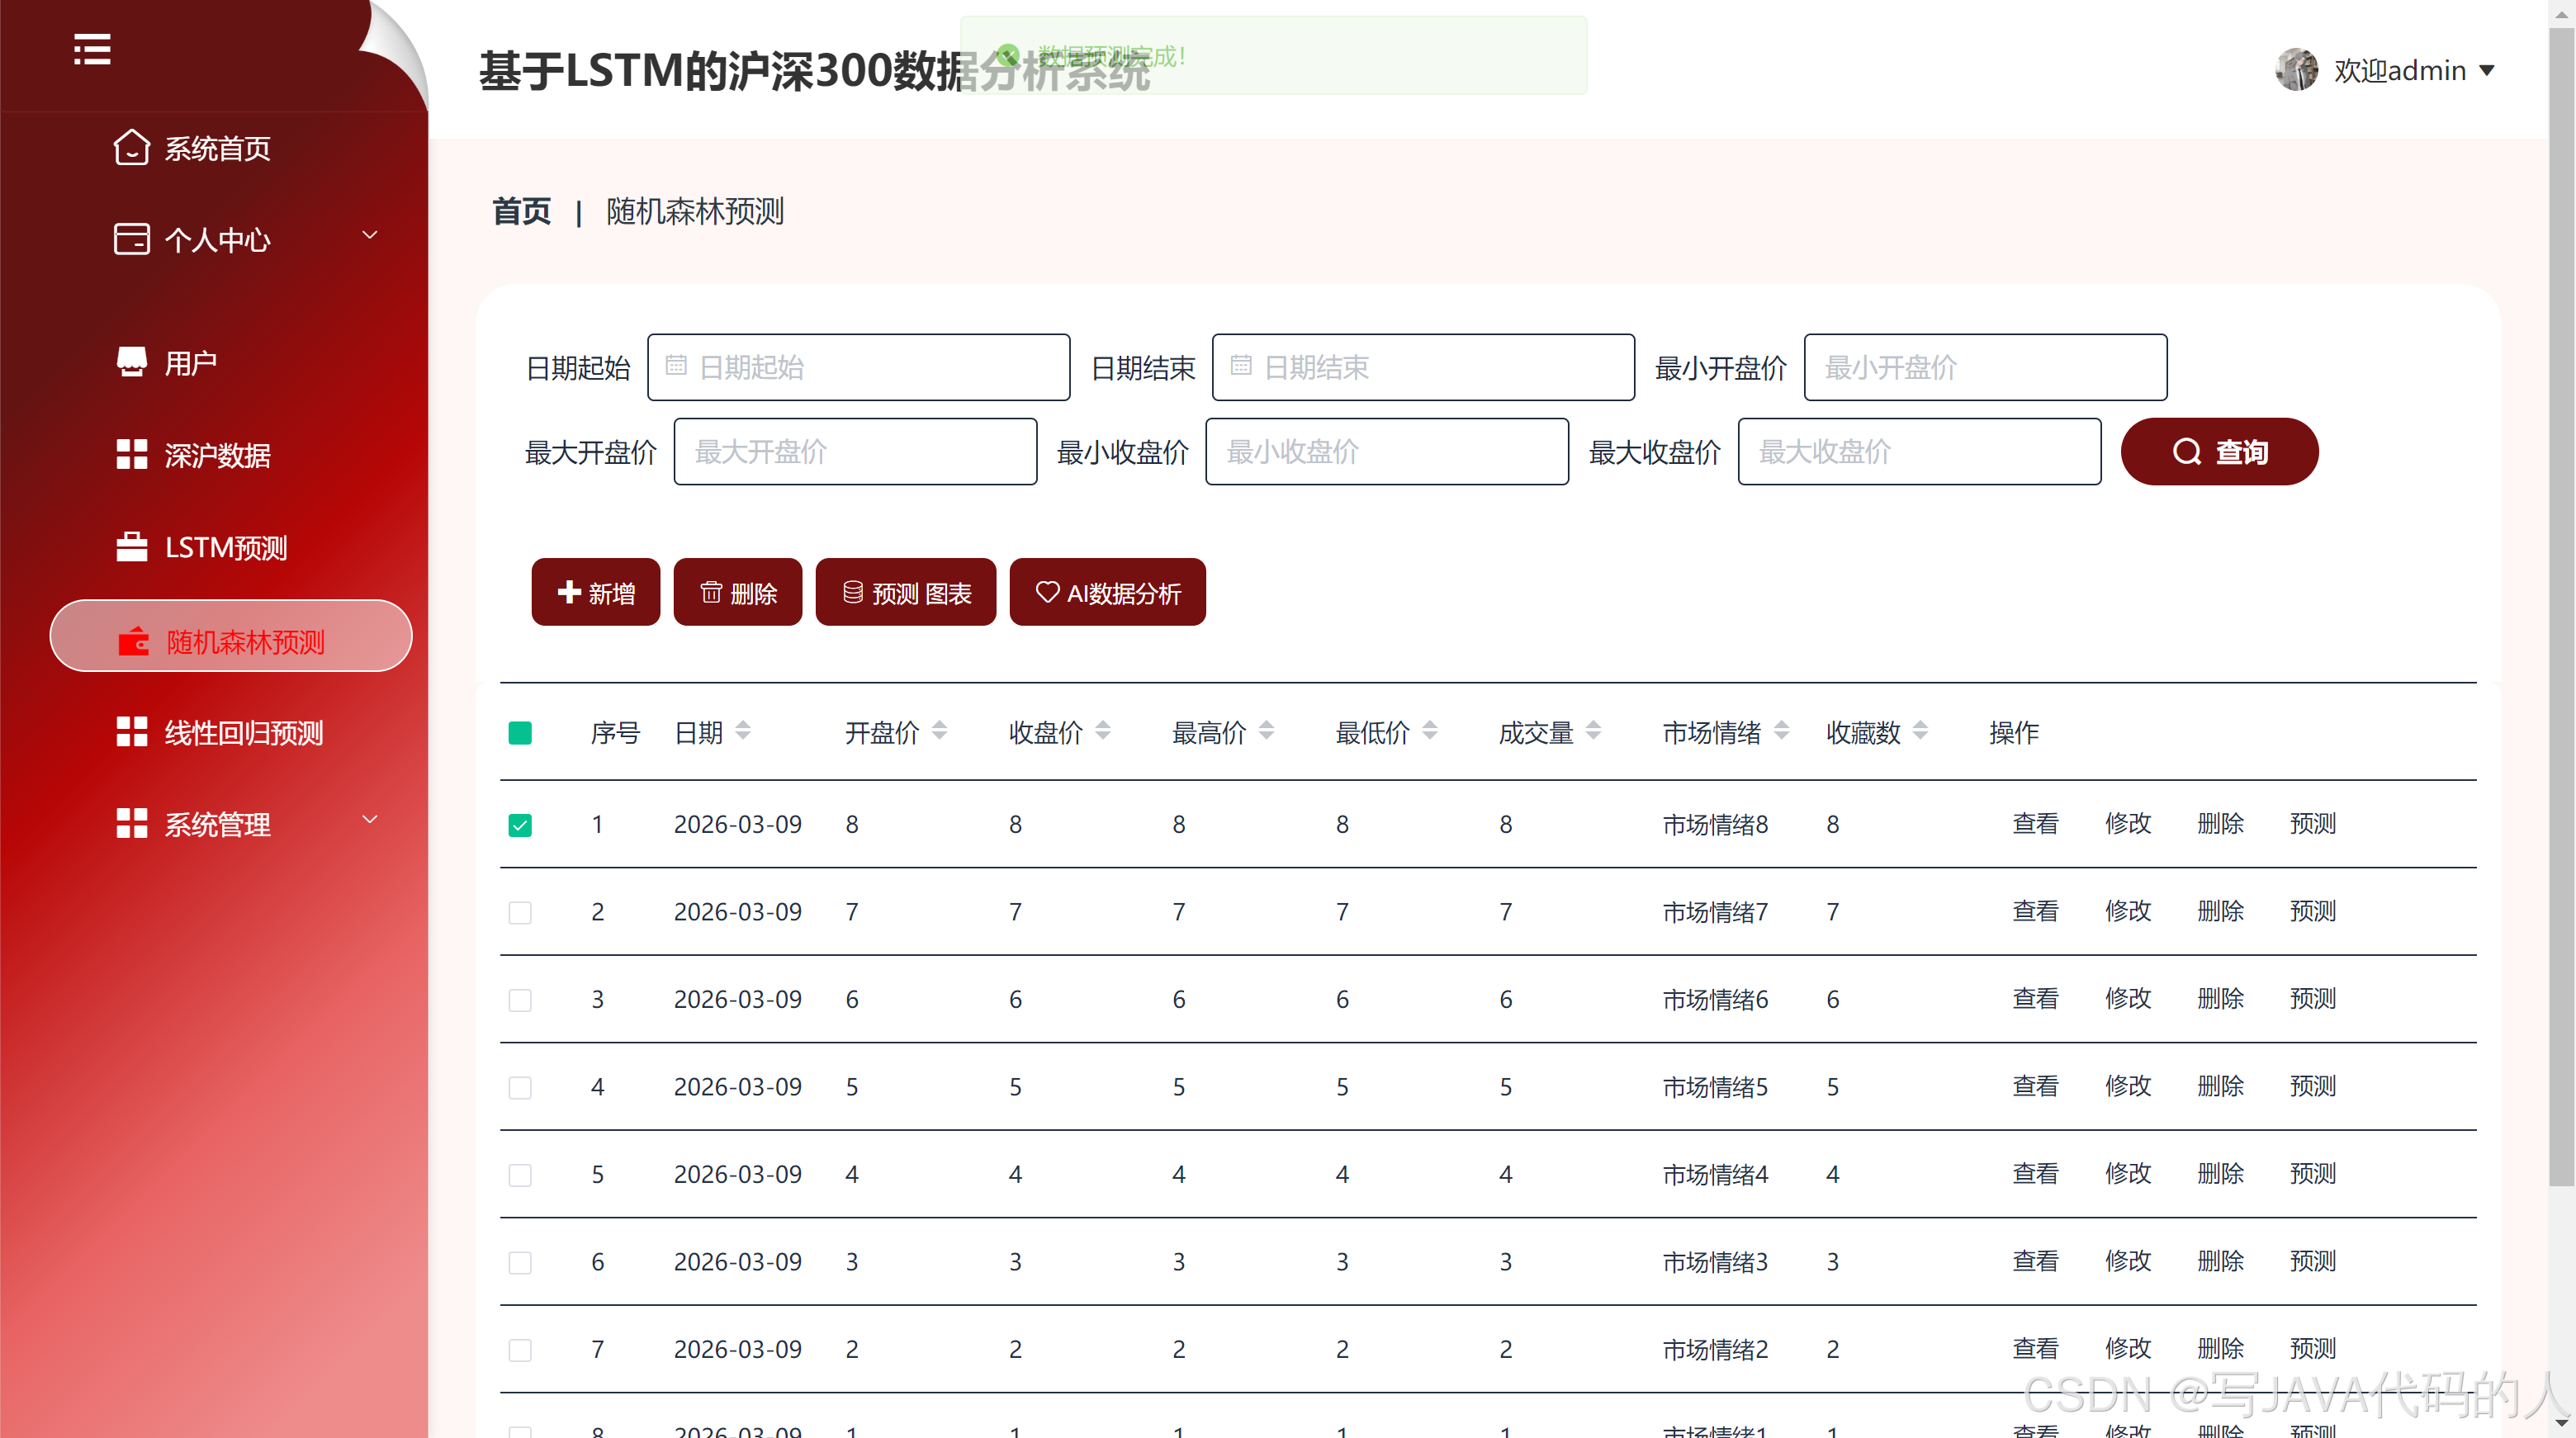Sort table by 市场情绪 column arrows
The image size is (2576, 1438).
pos(1781,730)
